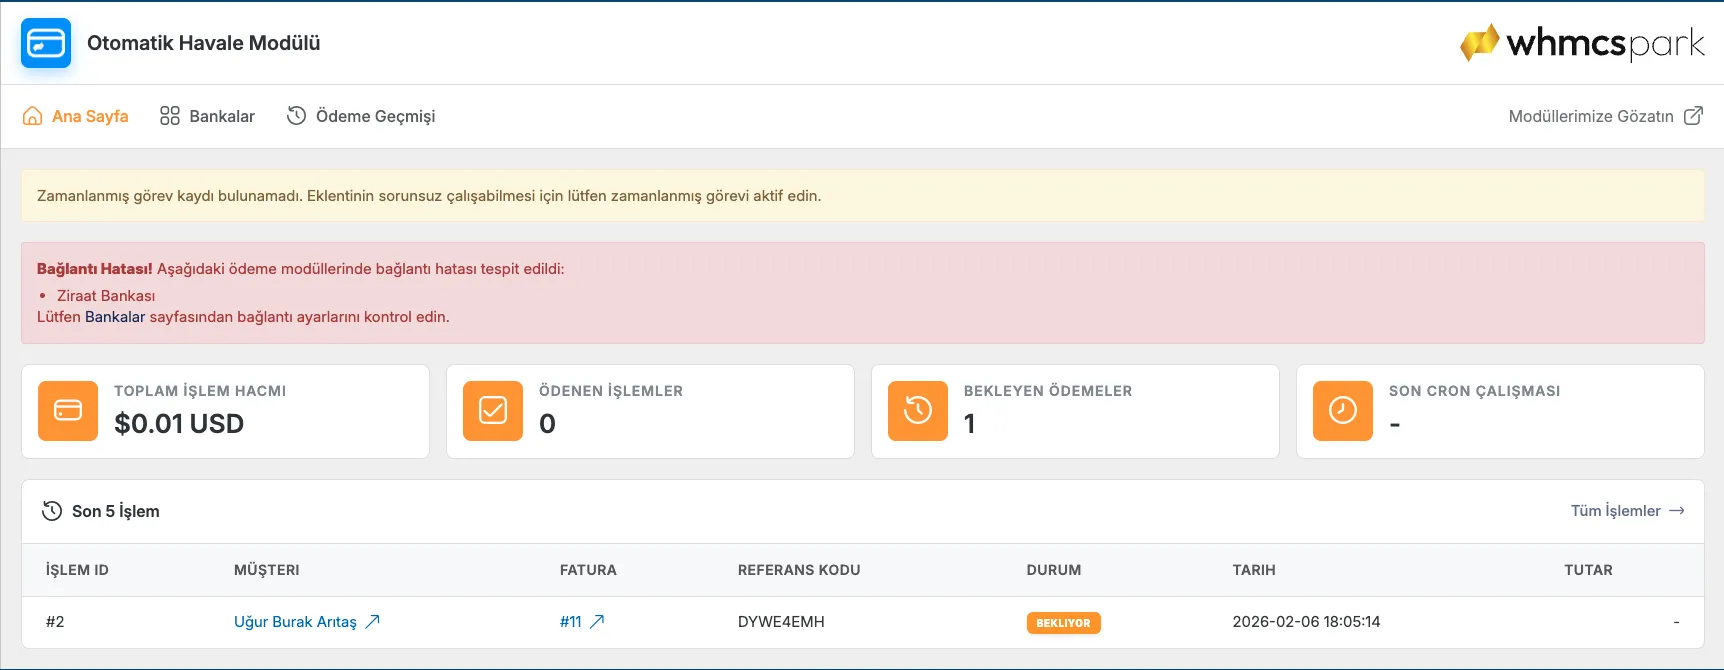1724x670 pixels.
Task: Open customer Uğur Burak Arıtaş
Action: (x=295, y=622)
